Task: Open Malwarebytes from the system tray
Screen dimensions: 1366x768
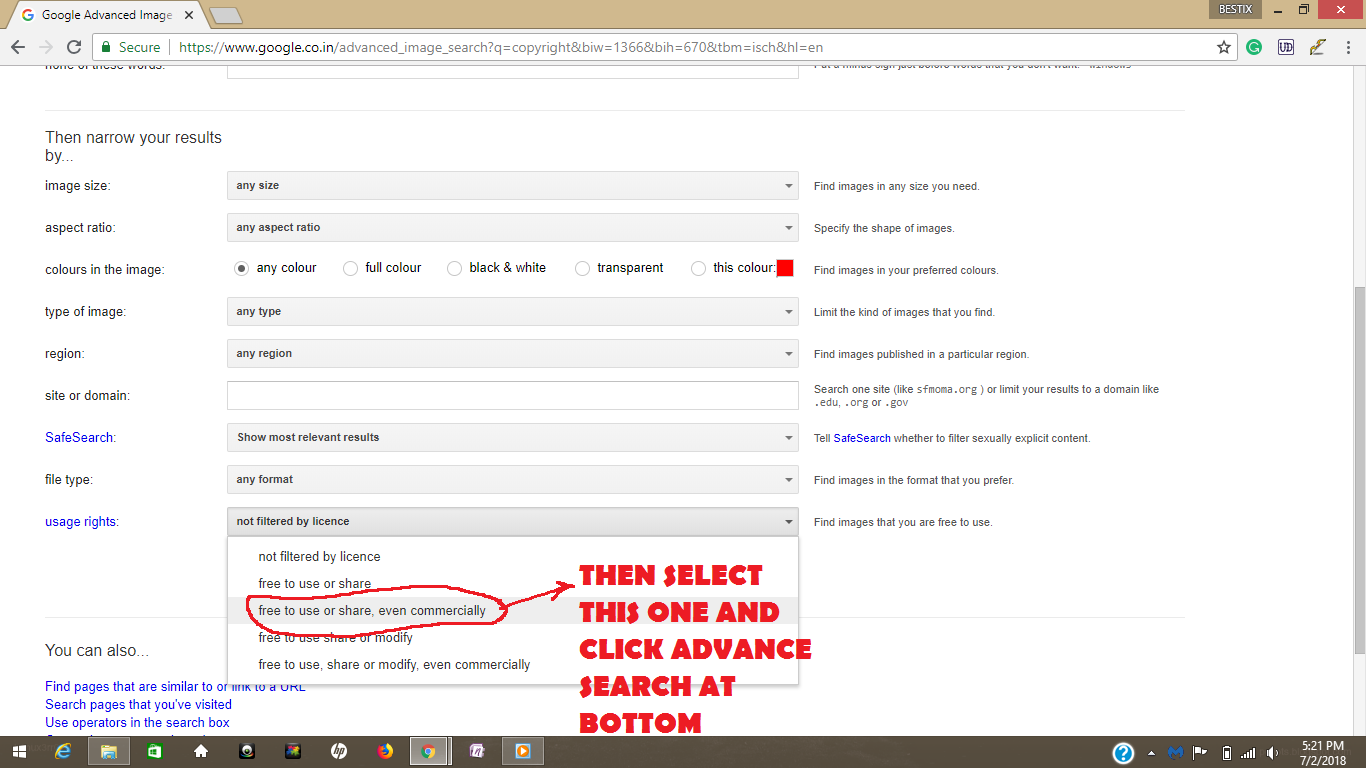Action: [x=1176, y=753]
